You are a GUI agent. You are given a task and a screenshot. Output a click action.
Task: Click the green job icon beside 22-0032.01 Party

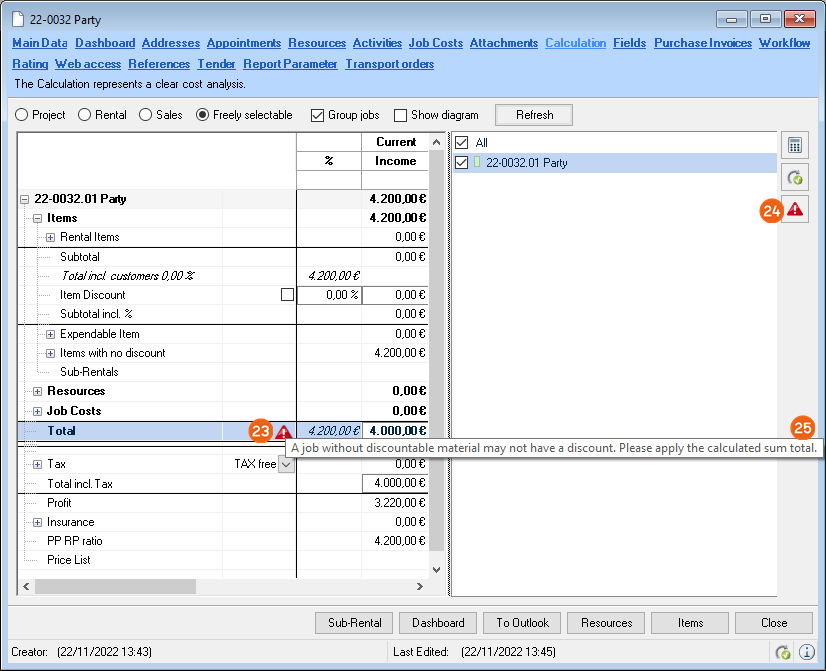pos(477,162)
